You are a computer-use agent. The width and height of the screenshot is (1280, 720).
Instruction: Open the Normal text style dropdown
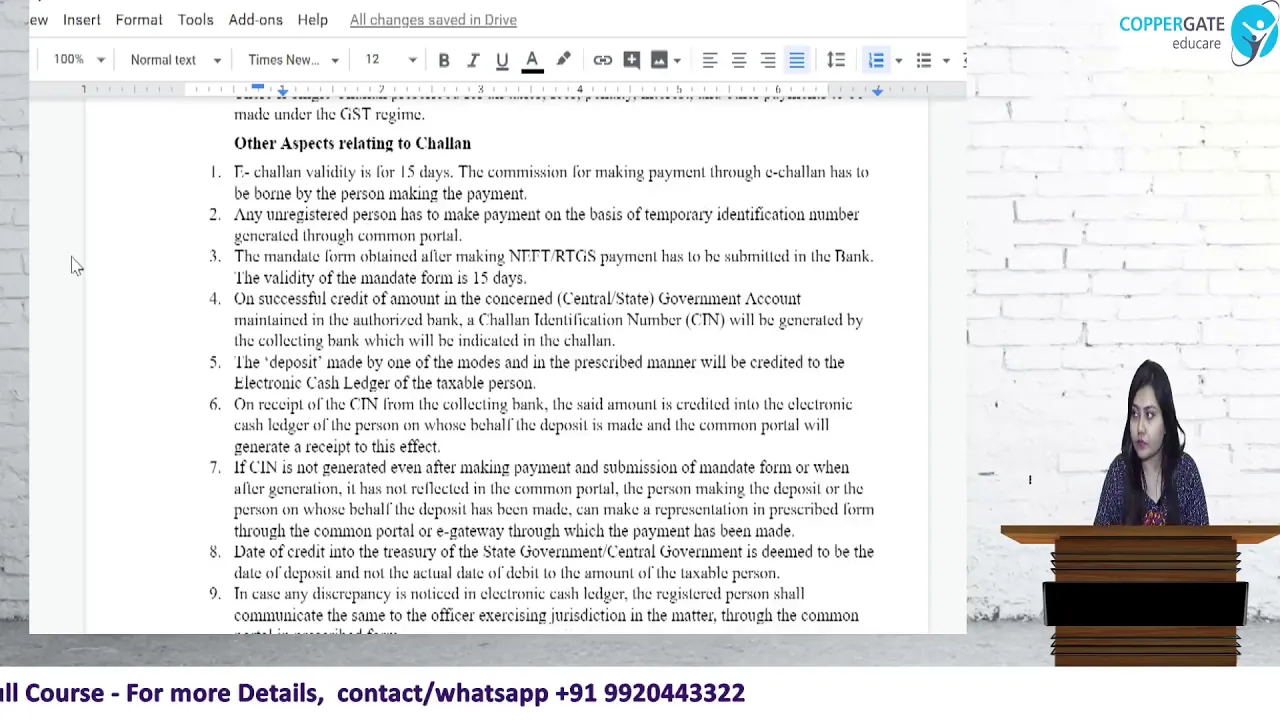coord(175,60)
